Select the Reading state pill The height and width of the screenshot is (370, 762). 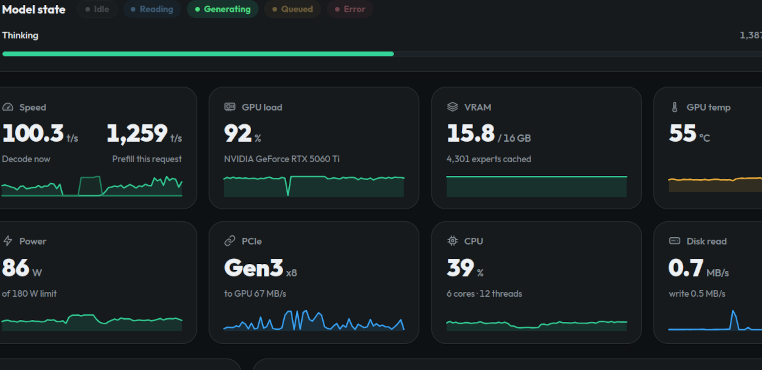[152, 9]
